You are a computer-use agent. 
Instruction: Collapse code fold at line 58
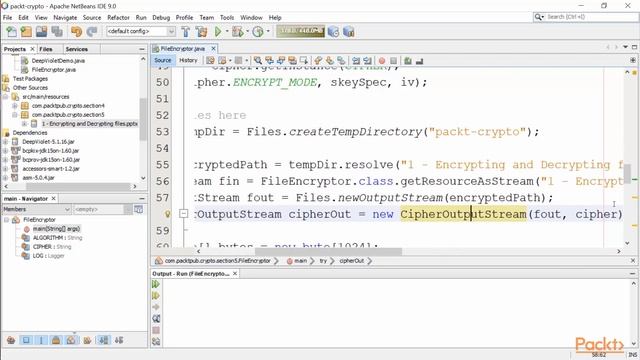pyautogui.click(x=184, y=213)
